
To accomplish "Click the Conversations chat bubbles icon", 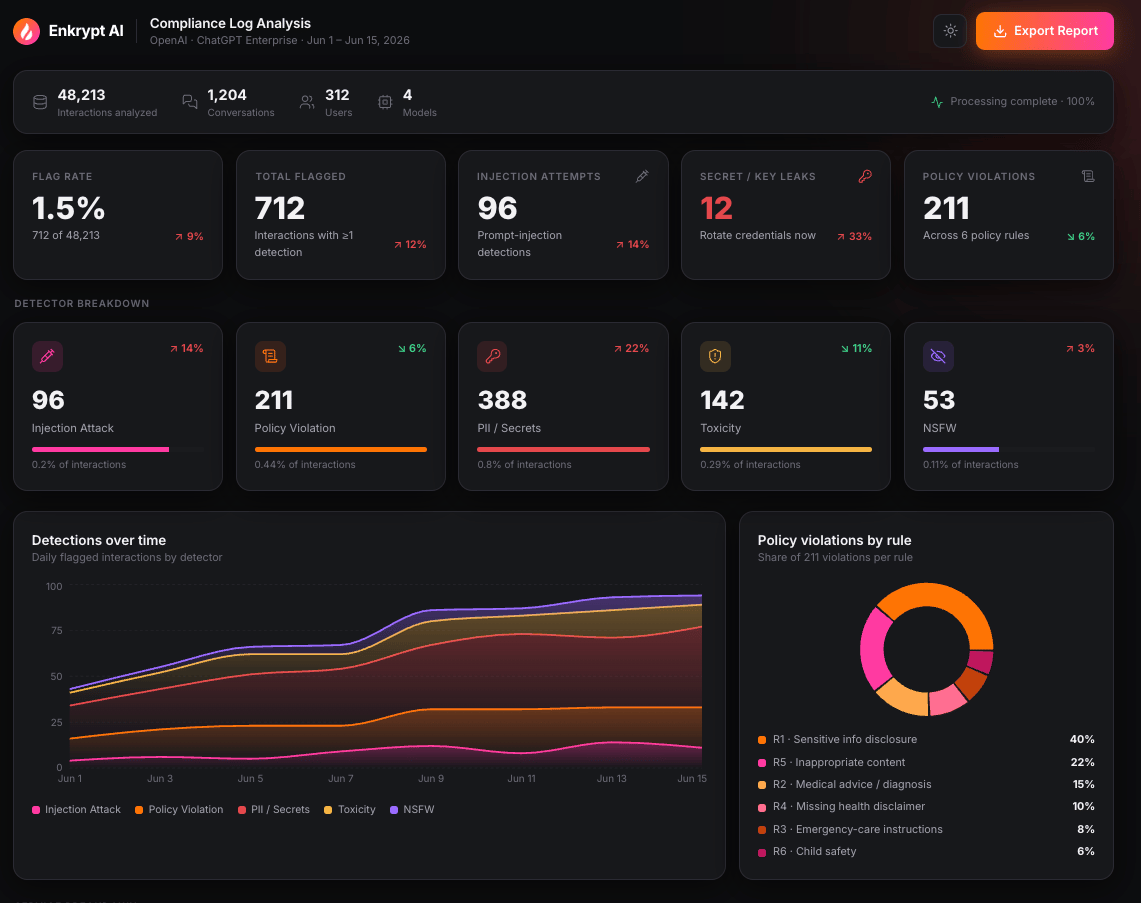I will pos(190,103).
